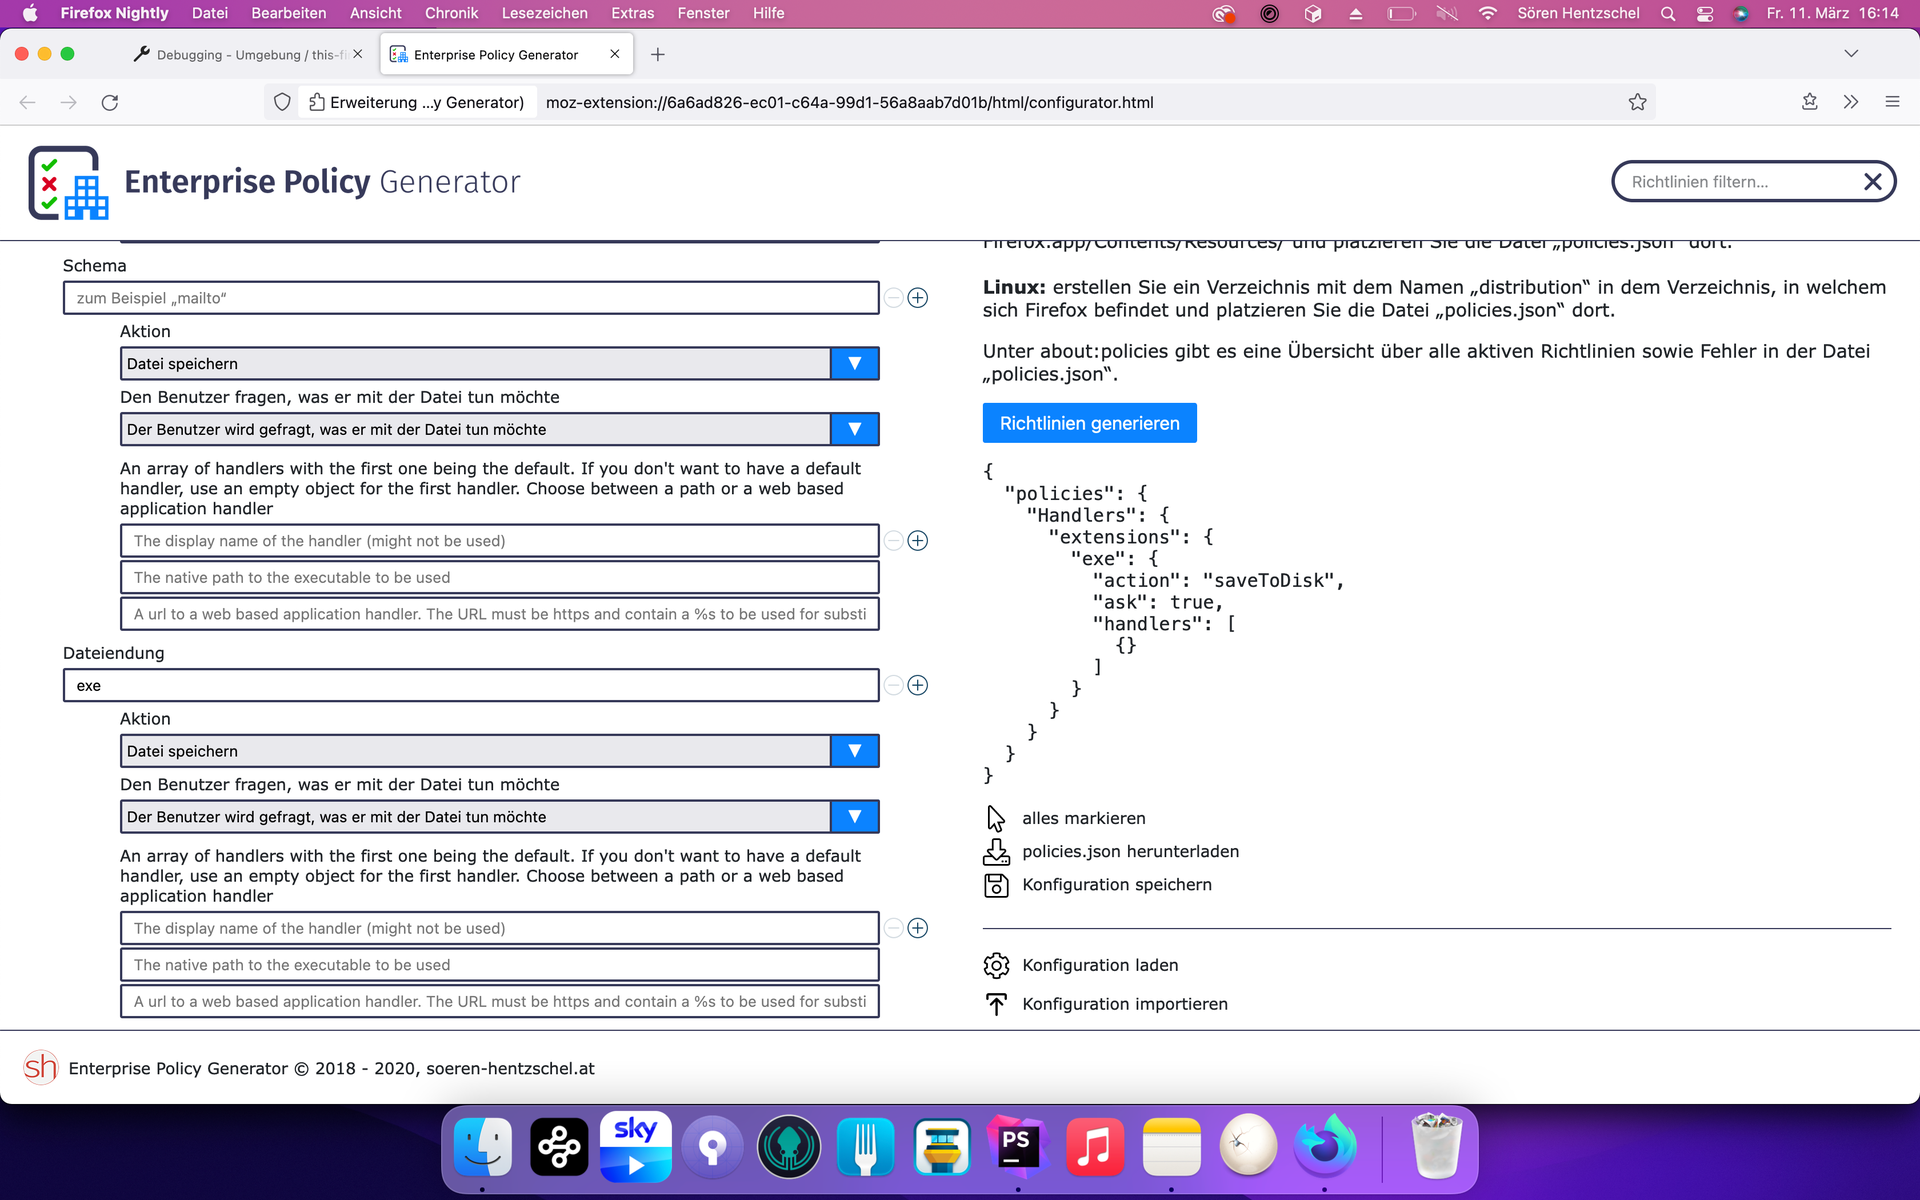Click Konfiguration importieren upload arrow icon
This screenshot has height=1200, width=1920.
[x=996, y=1004]
